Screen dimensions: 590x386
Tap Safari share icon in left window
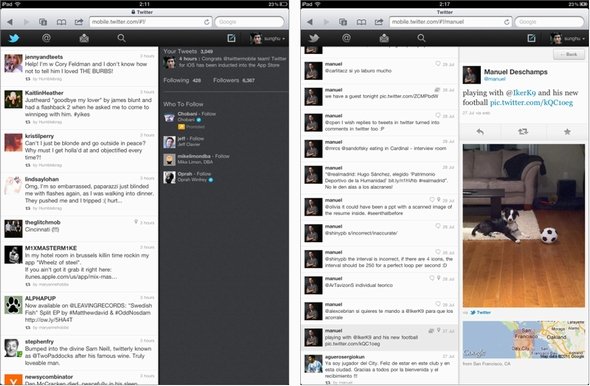click(79, 22)
